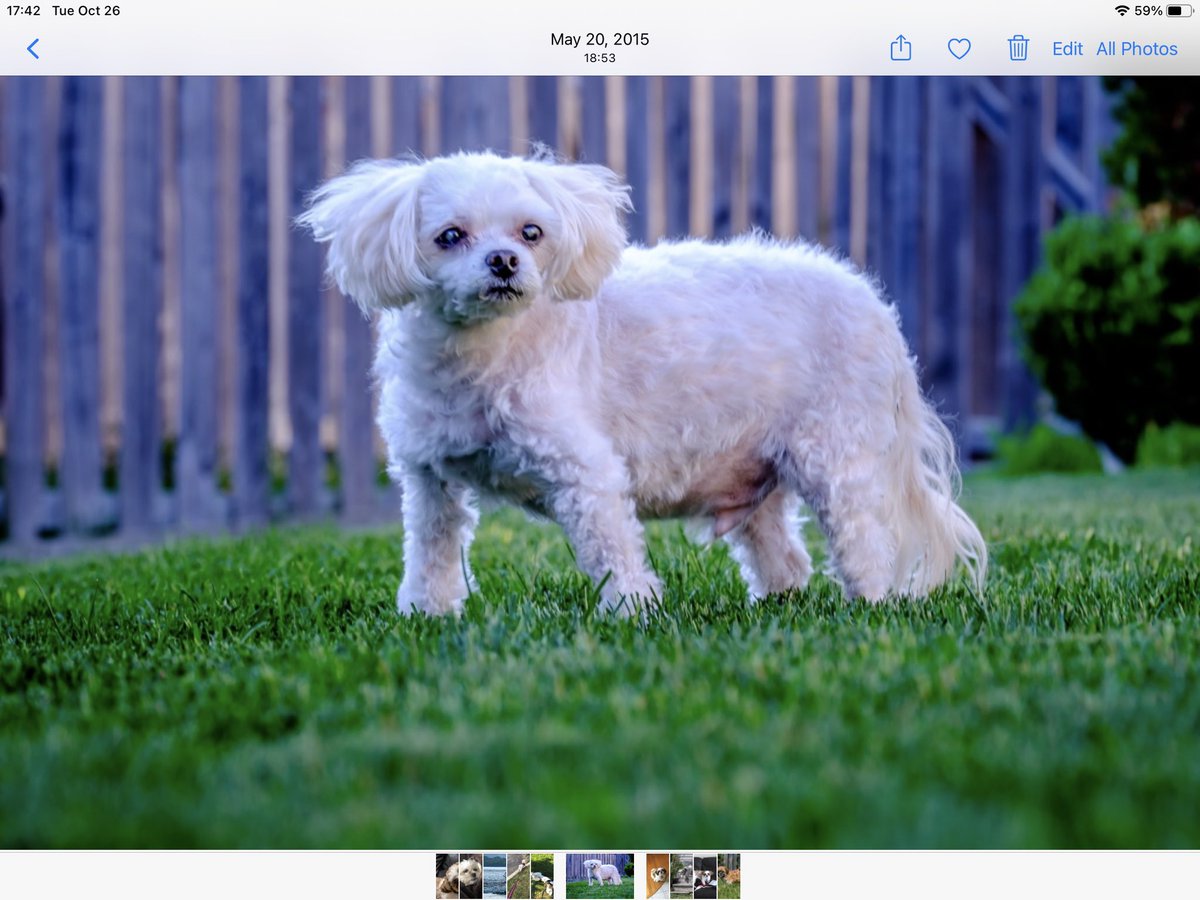The height and width of the screenshot is (900, 1200).
Task: Tap the 17:42 clock in the status bar
Action: (x=23, y=11)
